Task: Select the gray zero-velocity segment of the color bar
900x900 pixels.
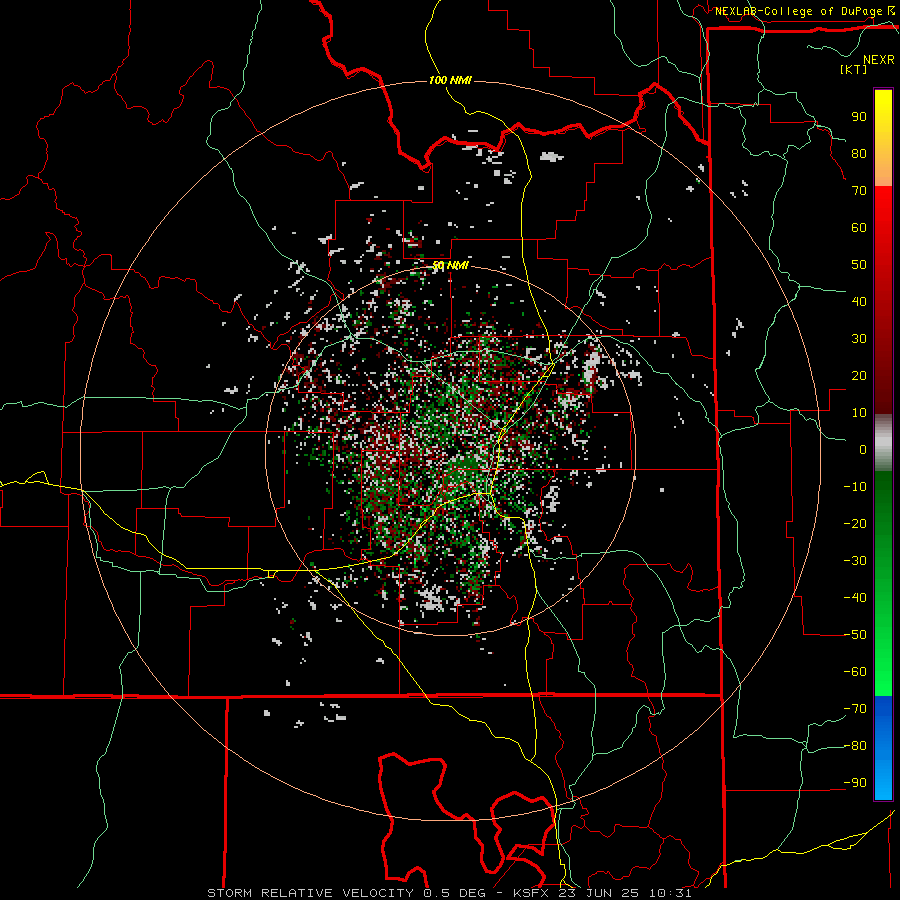Action: click(883, 442)
